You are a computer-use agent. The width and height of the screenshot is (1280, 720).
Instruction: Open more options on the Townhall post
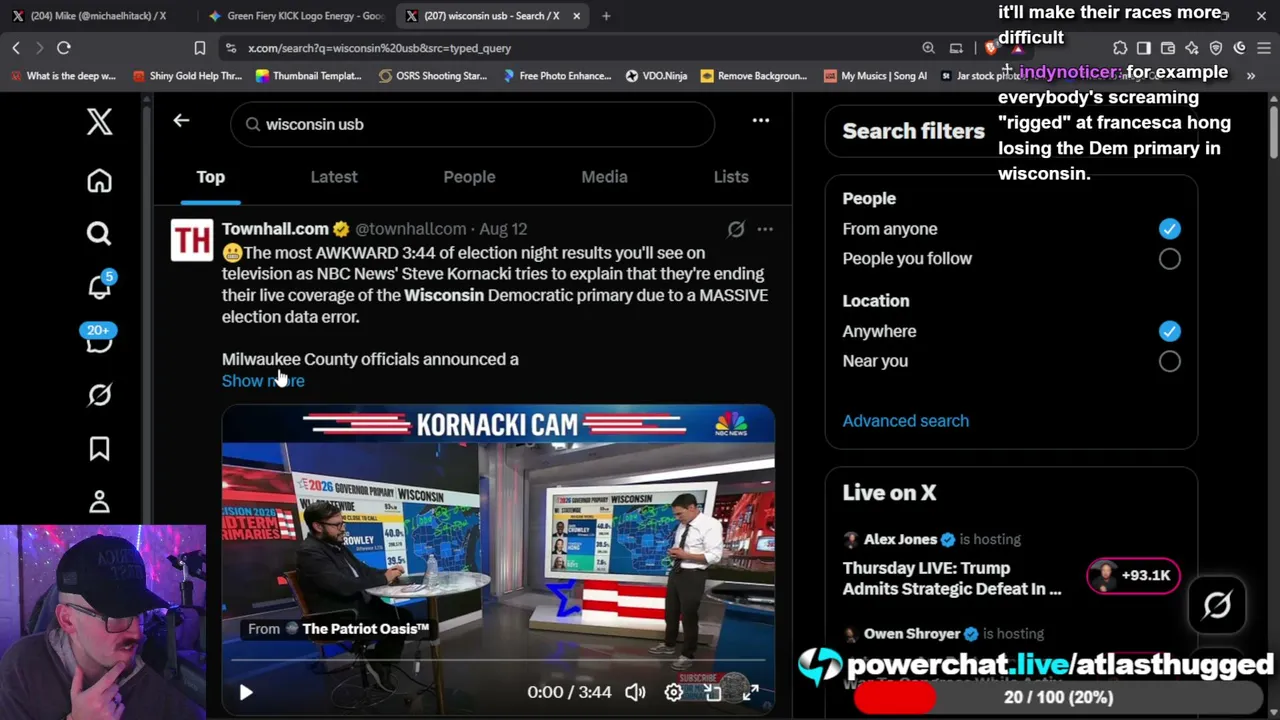pos(765,229)
